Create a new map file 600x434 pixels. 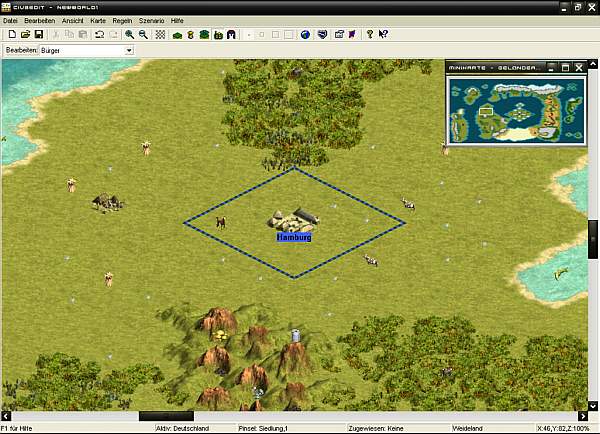pos(11,34)
